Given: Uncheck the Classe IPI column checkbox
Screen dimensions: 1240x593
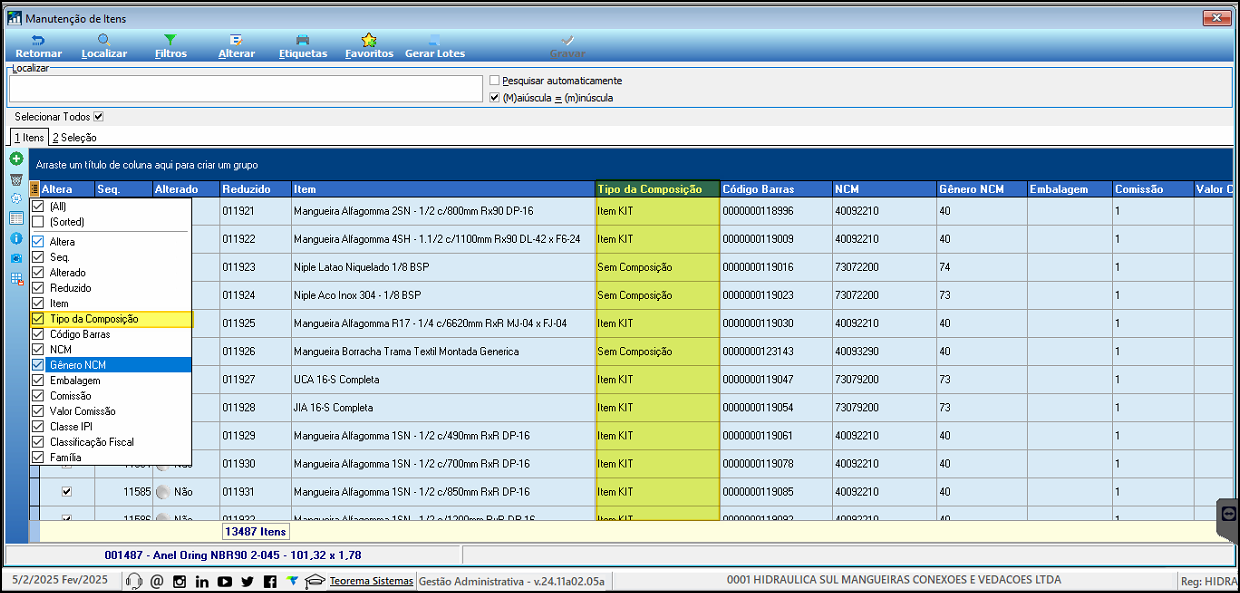Looking at the screenshot, I should [38, 426].
